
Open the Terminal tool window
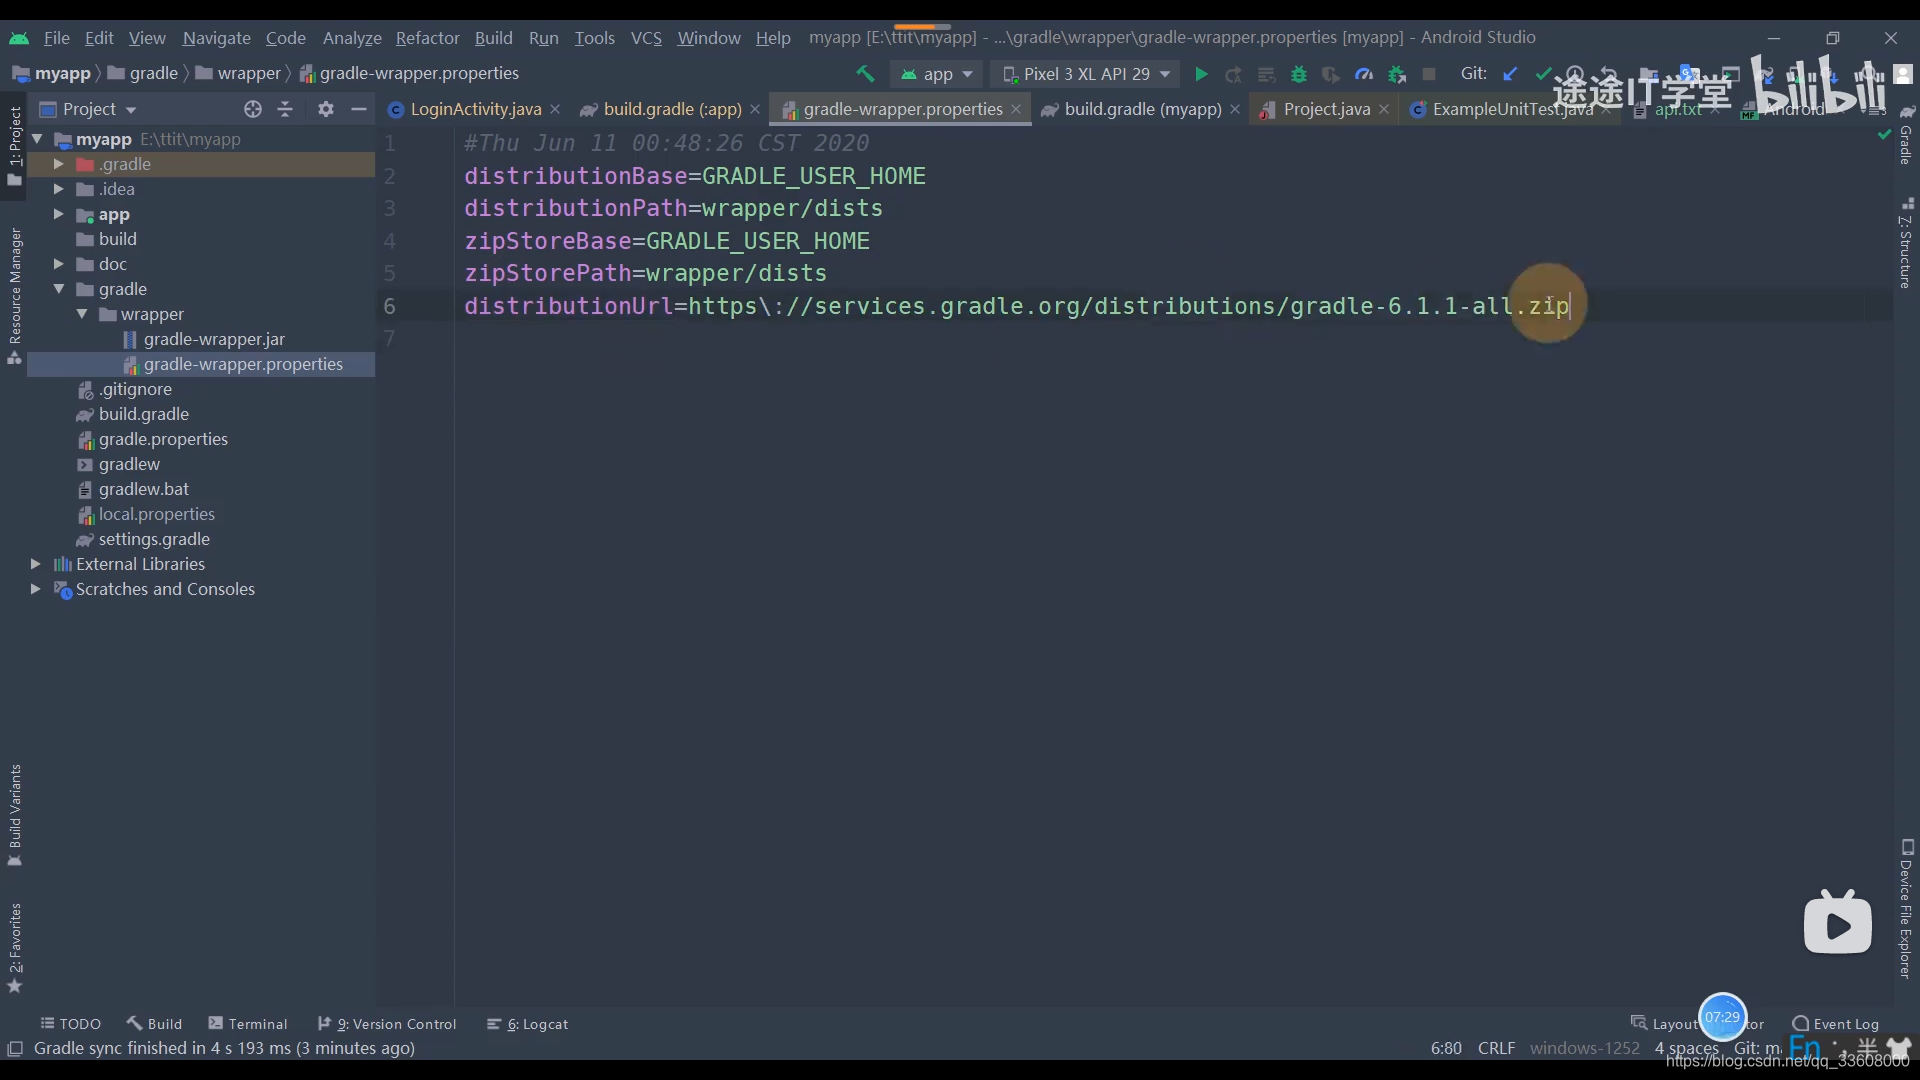coord(248,1024)
